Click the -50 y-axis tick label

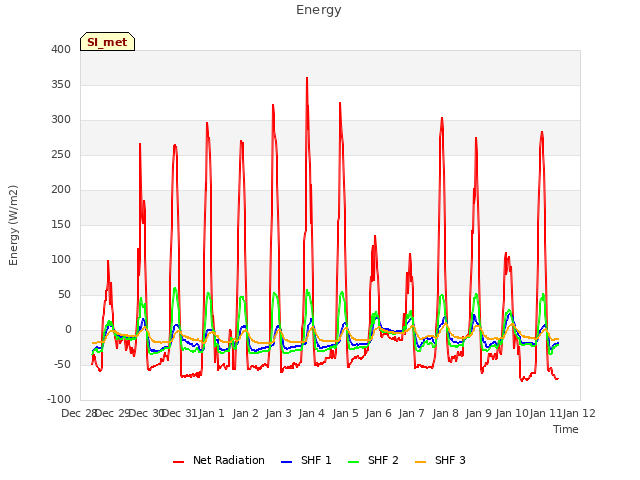(x=62, y=364)
